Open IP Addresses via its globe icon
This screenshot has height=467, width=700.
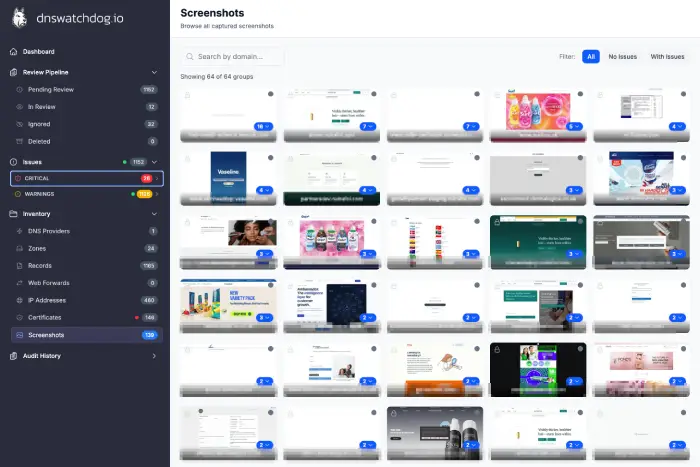tap(19, 300)
